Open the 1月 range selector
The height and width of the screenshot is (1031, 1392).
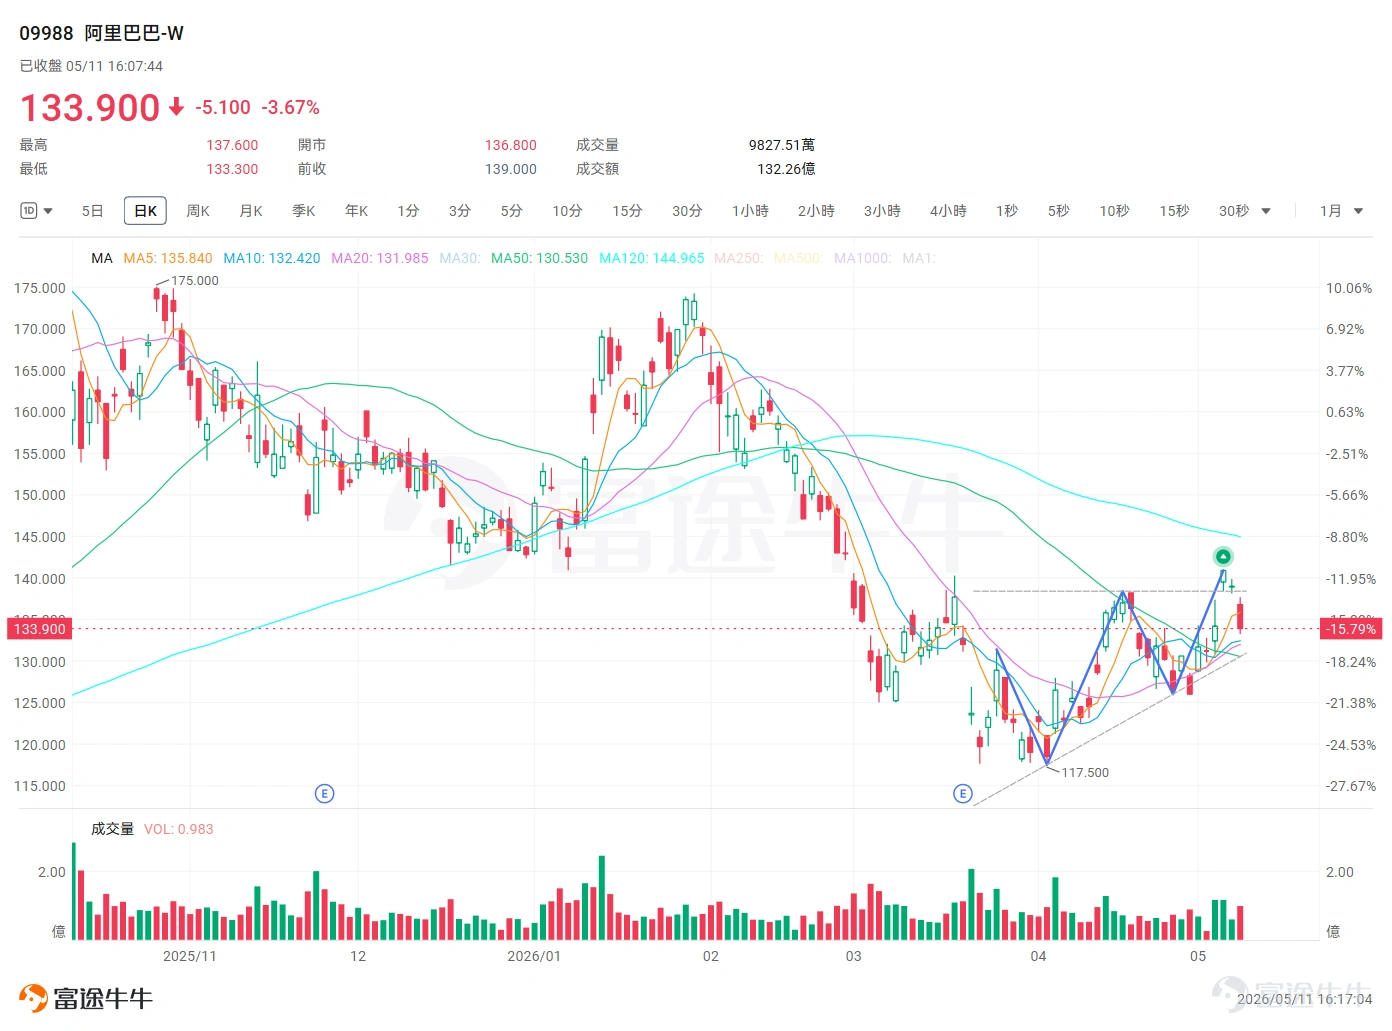point(1330,211)
